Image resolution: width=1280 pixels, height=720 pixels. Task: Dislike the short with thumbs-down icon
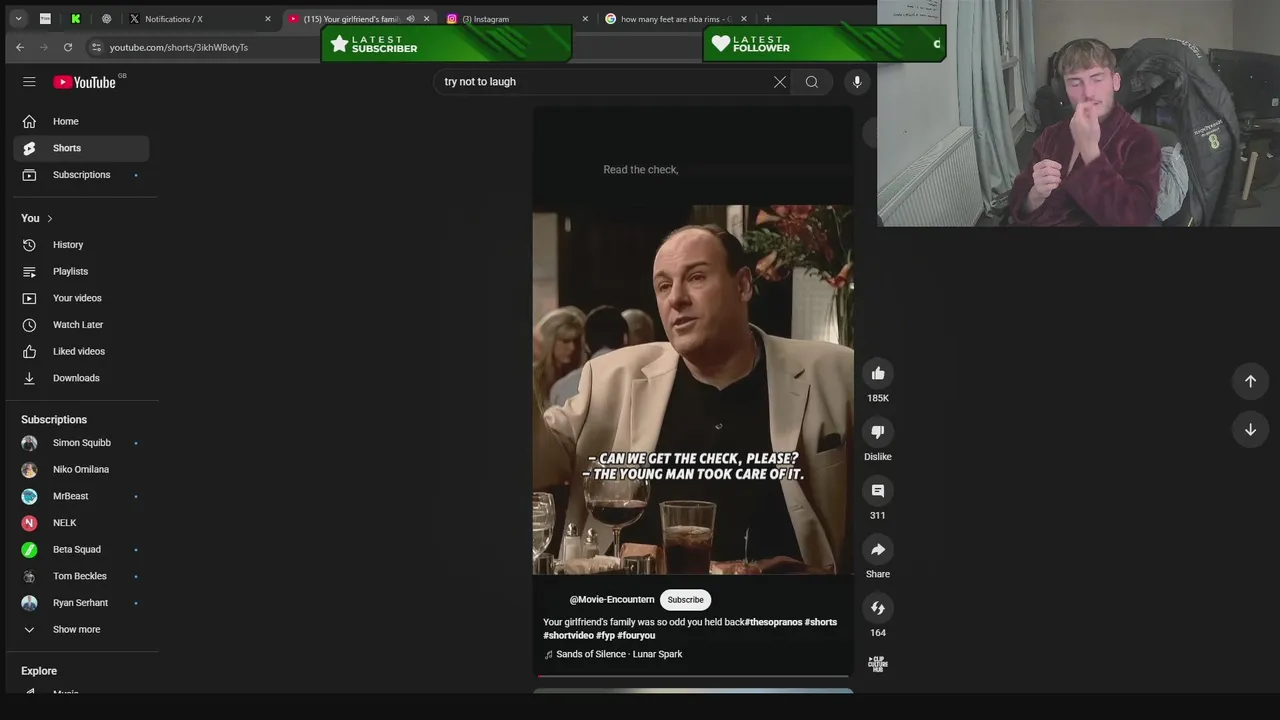878,432
